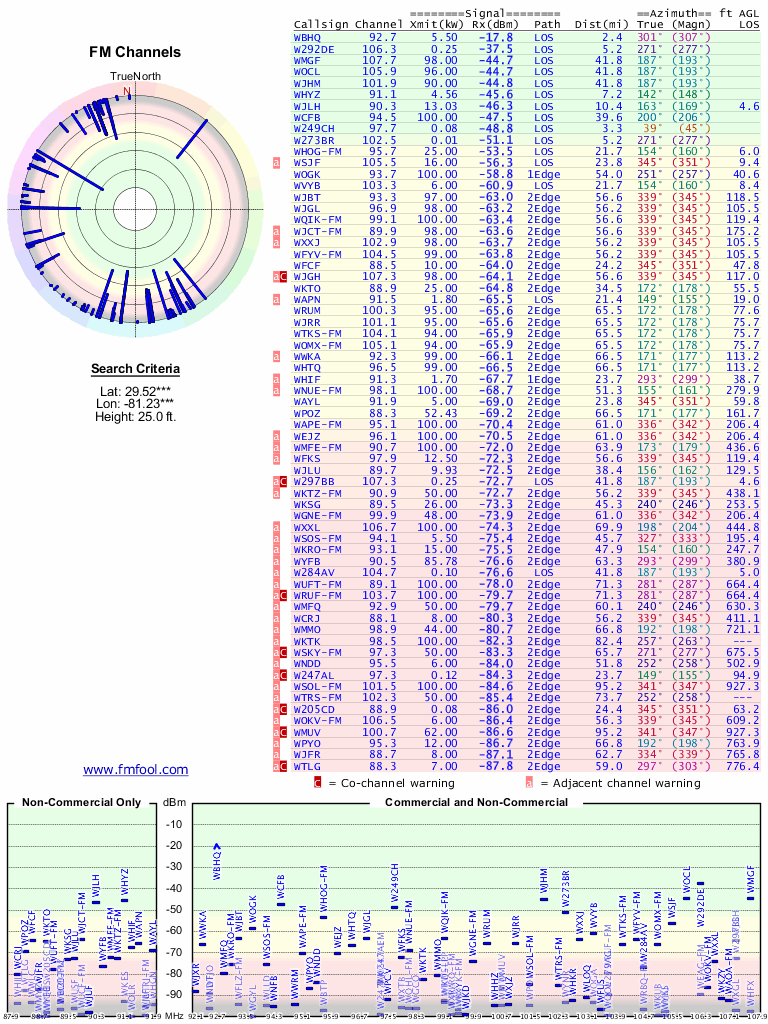
Task: Click the adjacent channel icon next to WAPN
Action: click(x=277, y=299)
